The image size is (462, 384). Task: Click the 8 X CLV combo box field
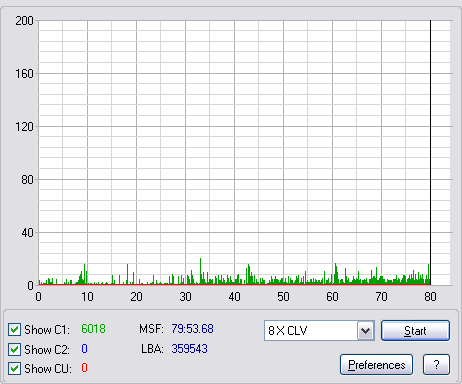[319, 331]
